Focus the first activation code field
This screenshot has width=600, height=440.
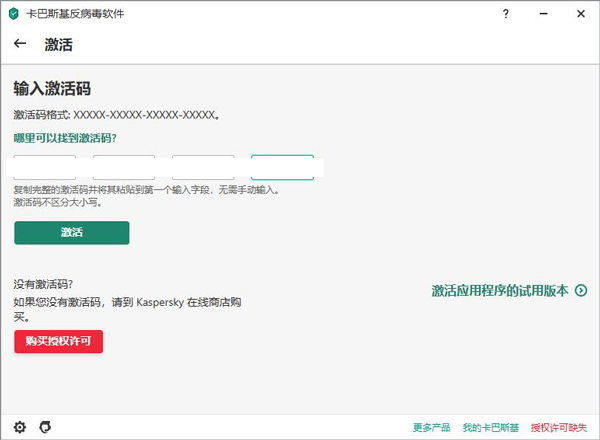click(x=45, y=167)
